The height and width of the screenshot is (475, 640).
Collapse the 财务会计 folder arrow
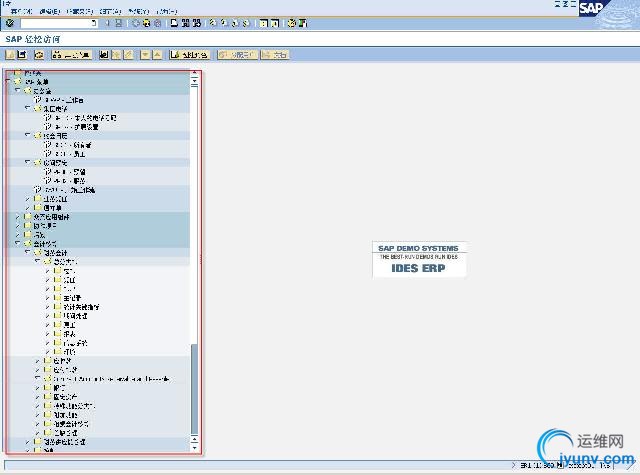click(x=27, y=253)
